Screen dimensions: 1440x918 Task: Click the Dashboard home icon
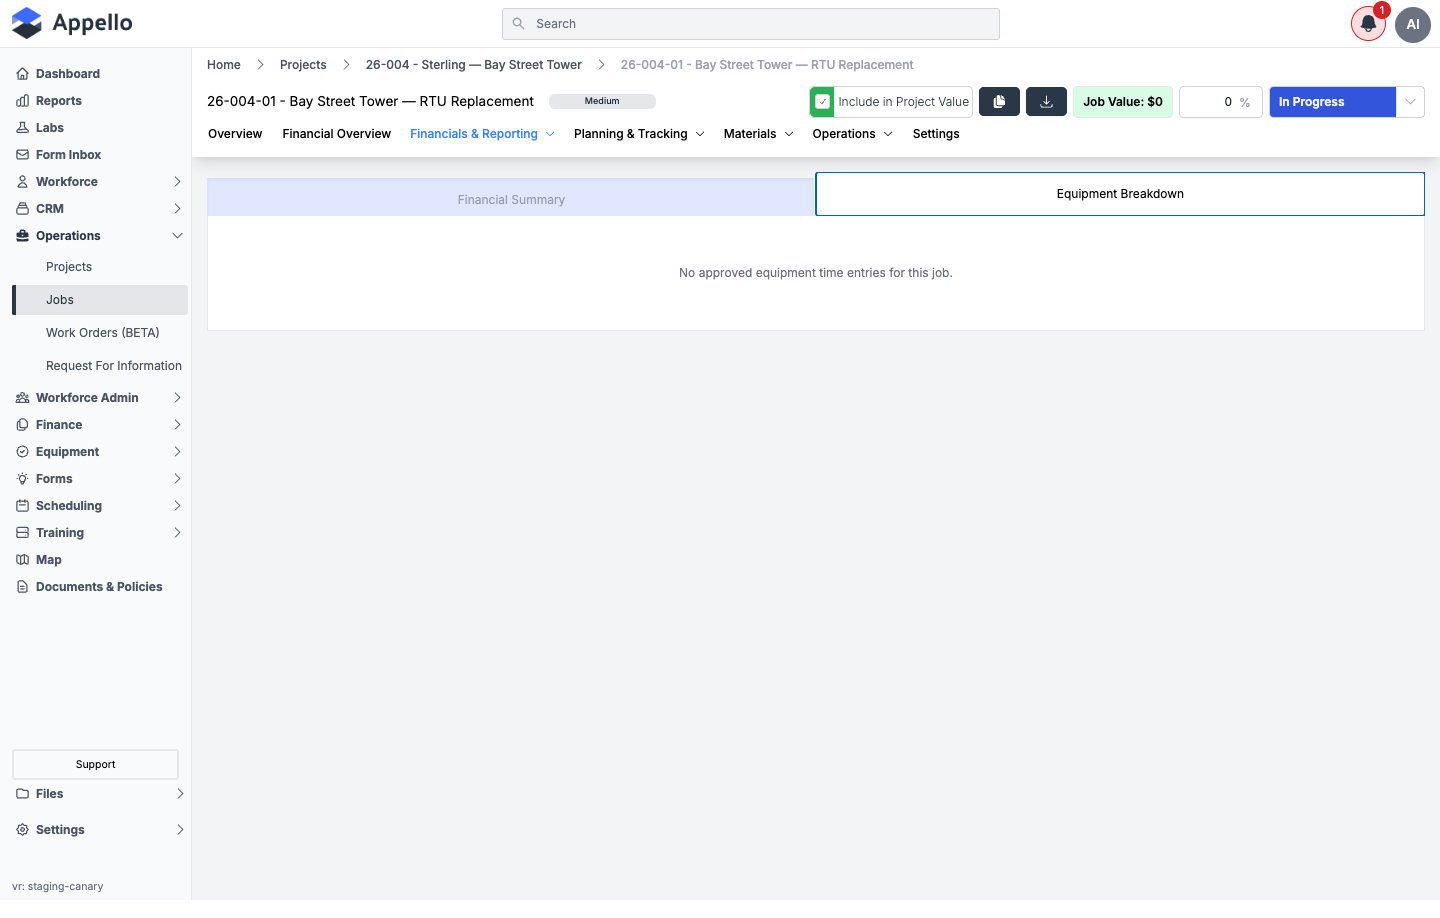(x=22, y=74)
